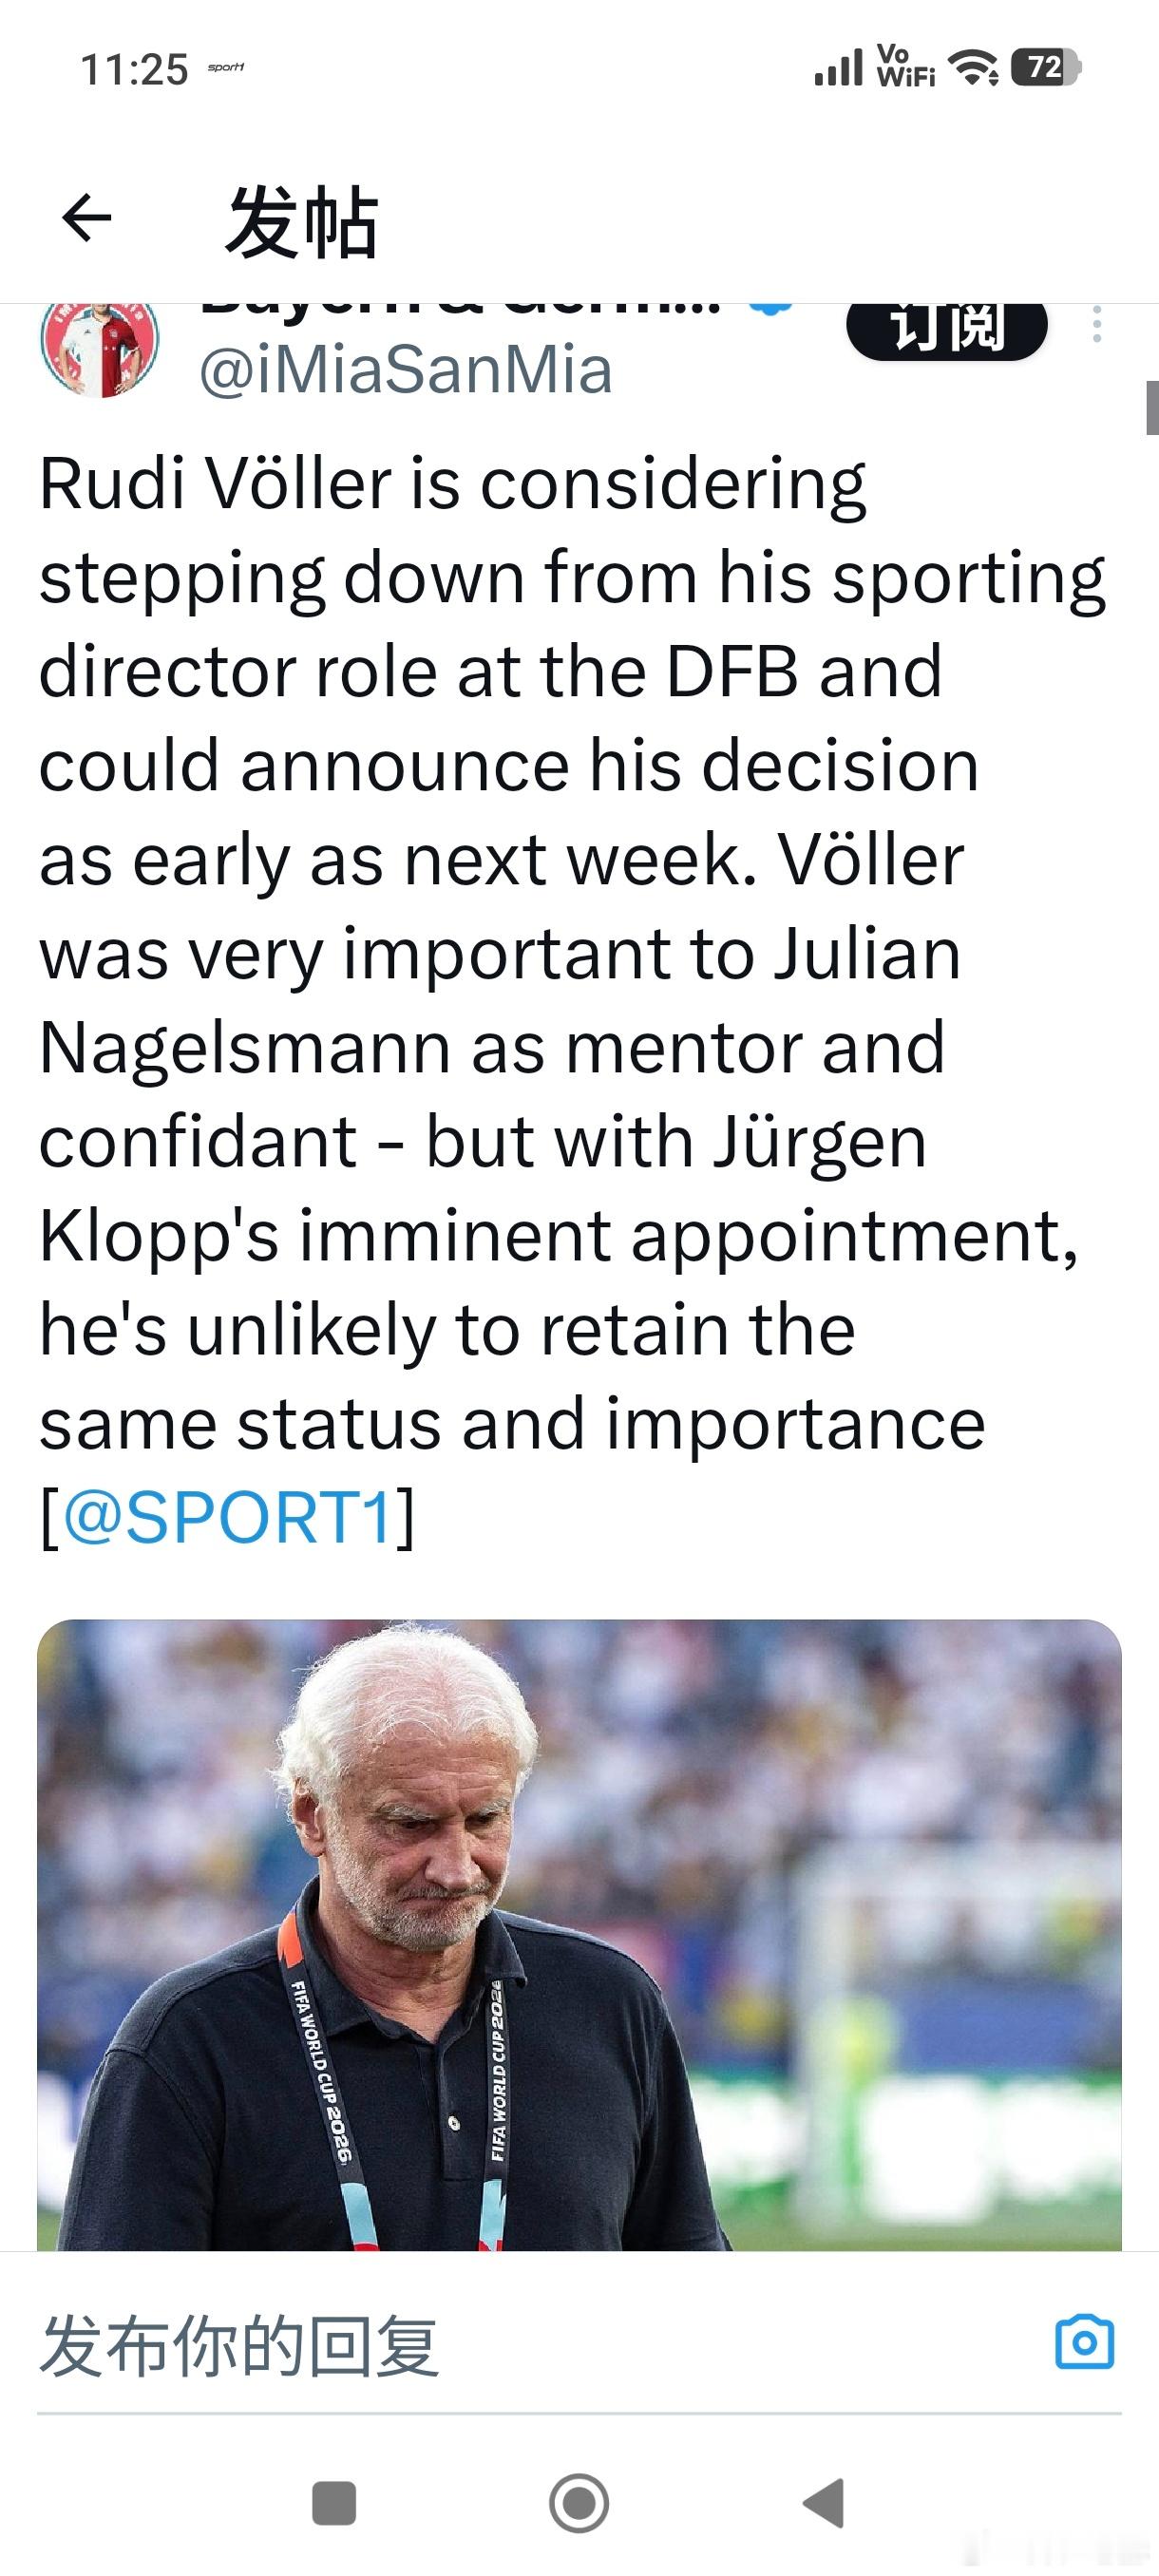Image resolution: width=1159 pixels, height=2576 pixels.
Task: Tap the camera icon in the reply bar
Action: point(1085,2343)
